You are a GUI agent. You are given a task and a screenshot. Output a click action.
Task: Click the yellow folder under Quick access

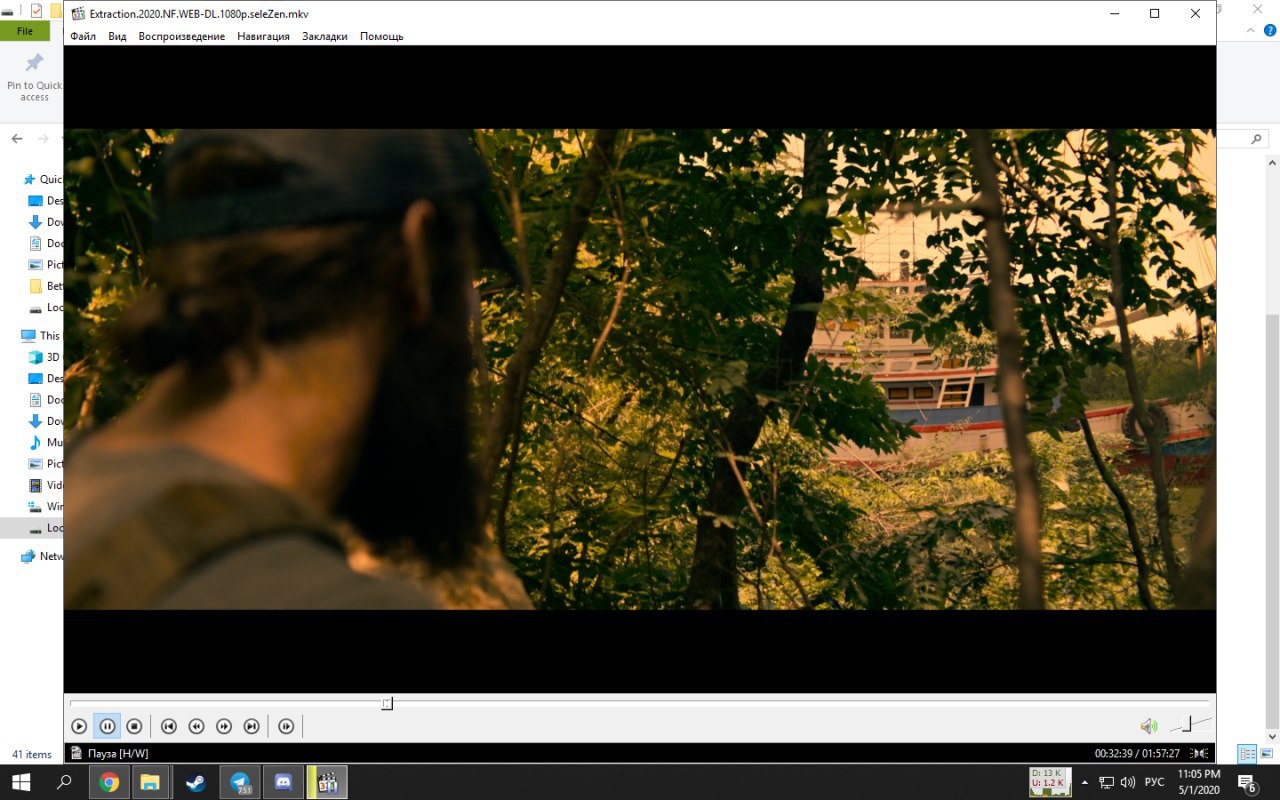[36, 286]
